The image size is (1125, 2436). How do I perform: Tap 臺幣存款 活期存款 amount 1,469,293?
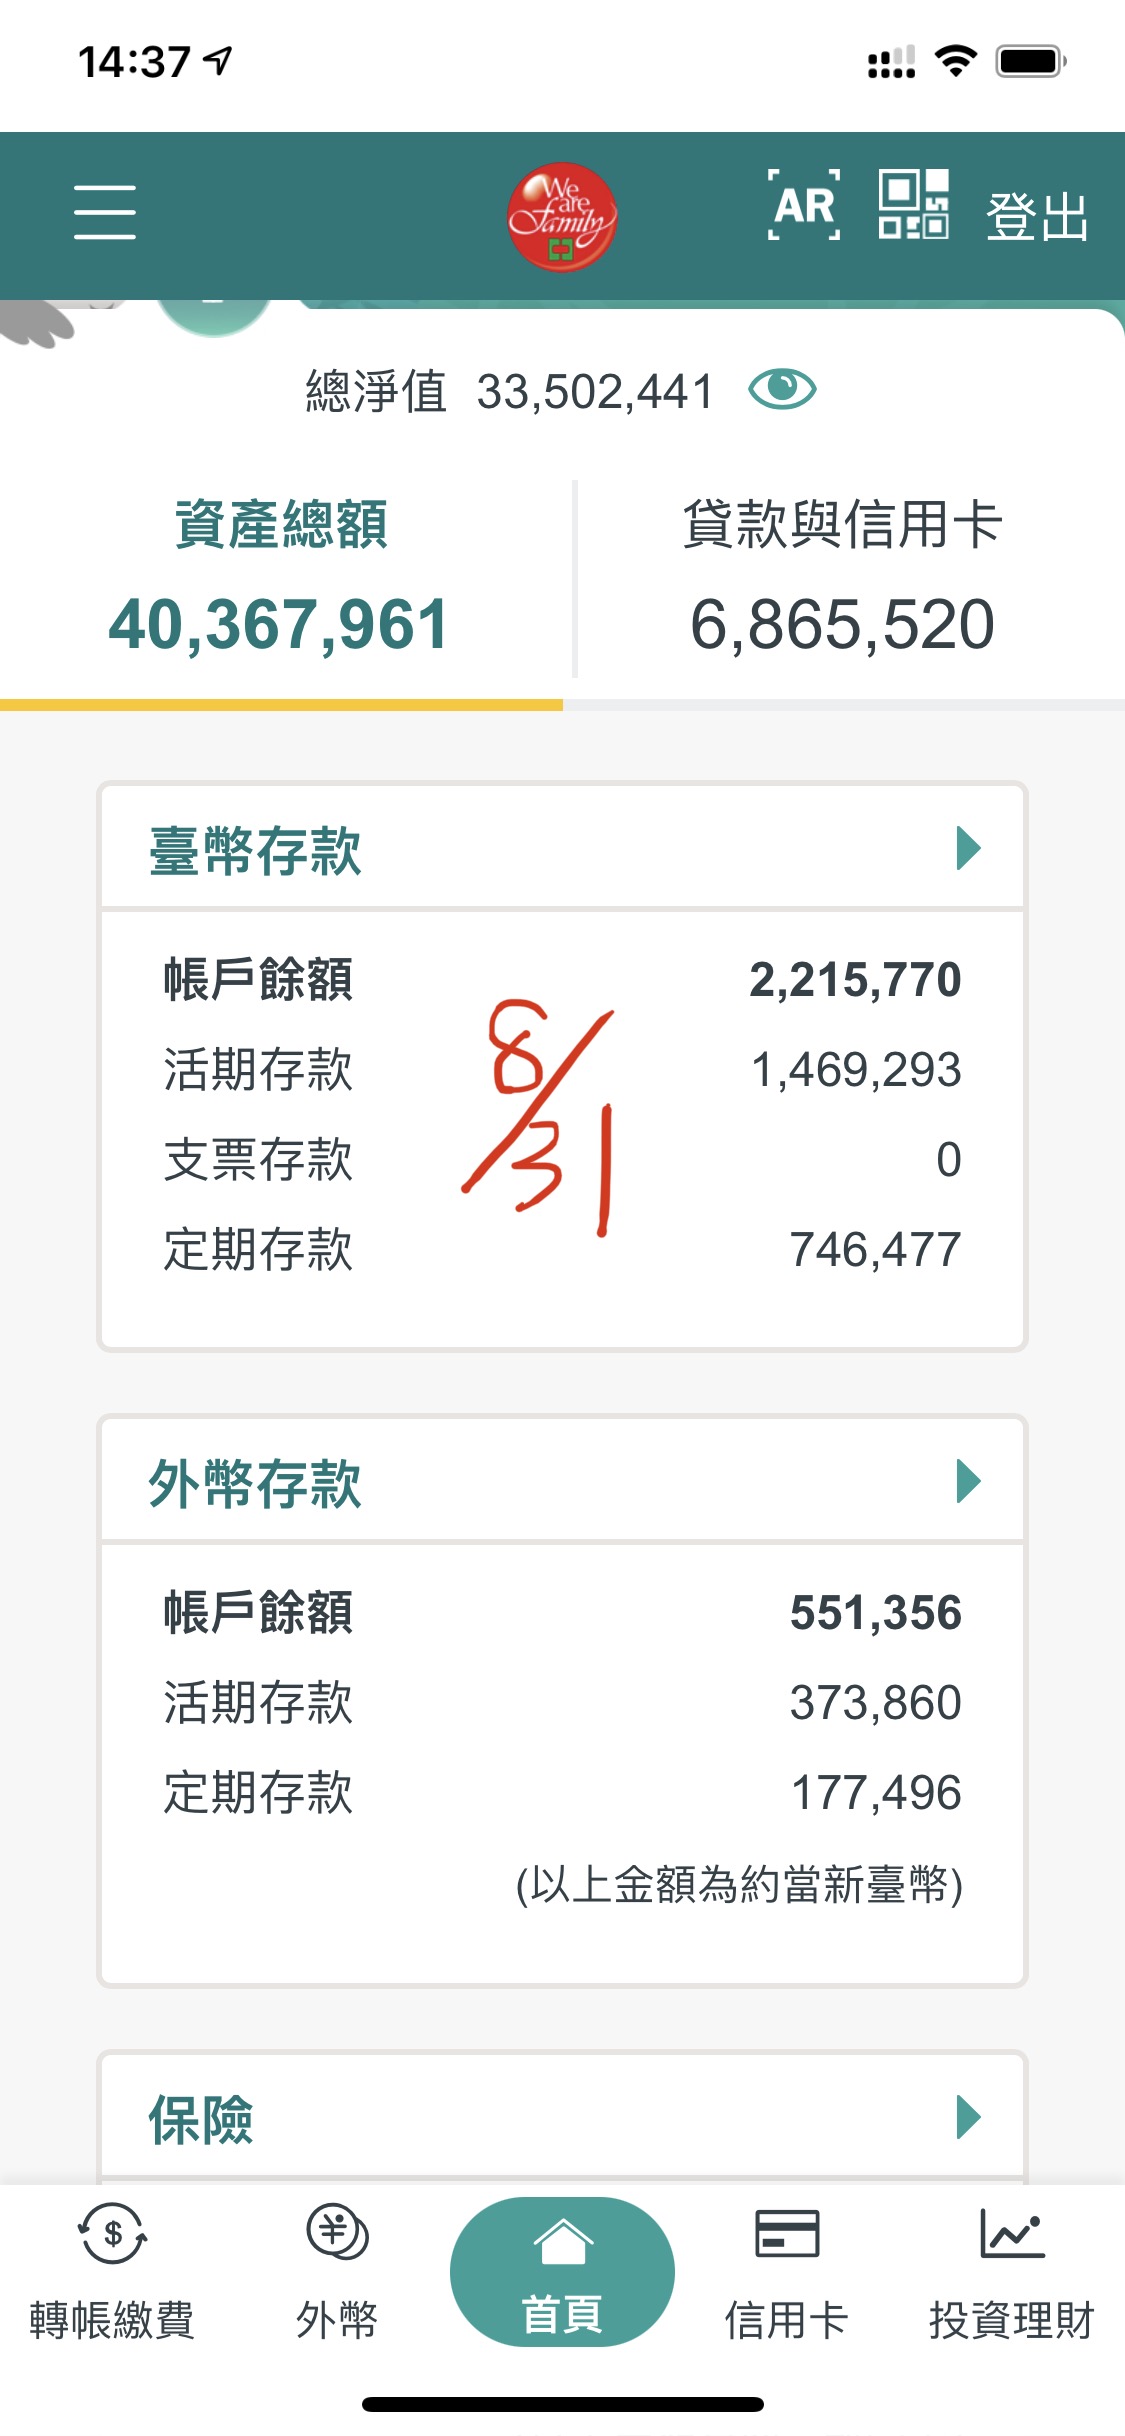tap(856, 1070)
